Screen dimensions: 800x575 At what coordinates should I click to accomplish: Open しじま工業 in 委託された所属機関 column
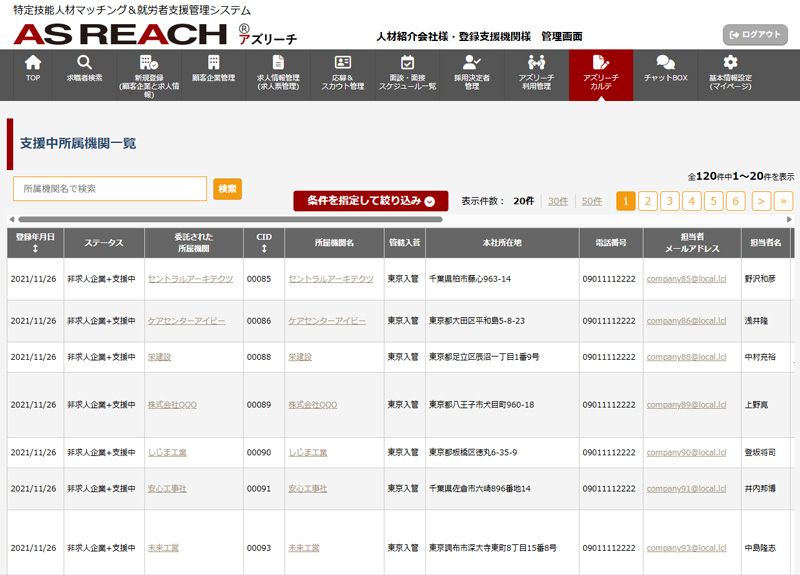coord(167,453)
